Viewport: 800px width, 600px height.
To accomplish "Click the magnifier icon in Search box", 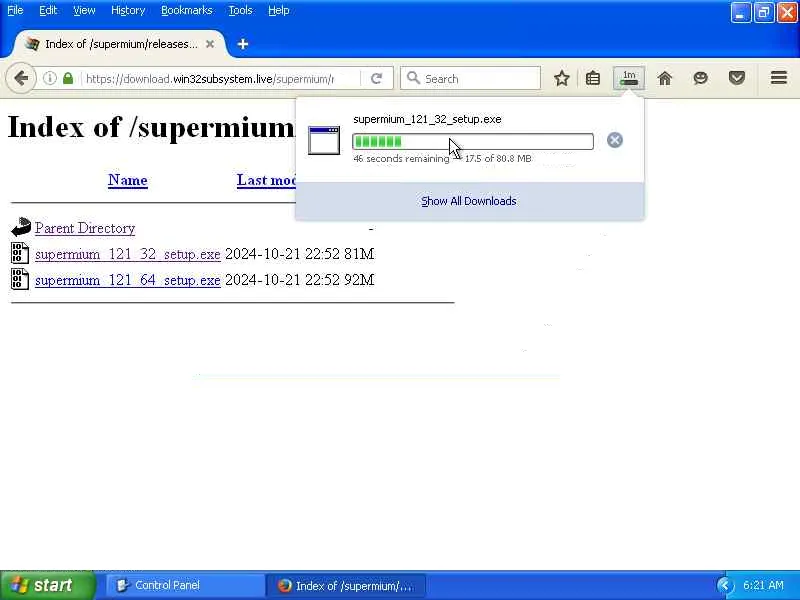I will click(x=413, y=78).
